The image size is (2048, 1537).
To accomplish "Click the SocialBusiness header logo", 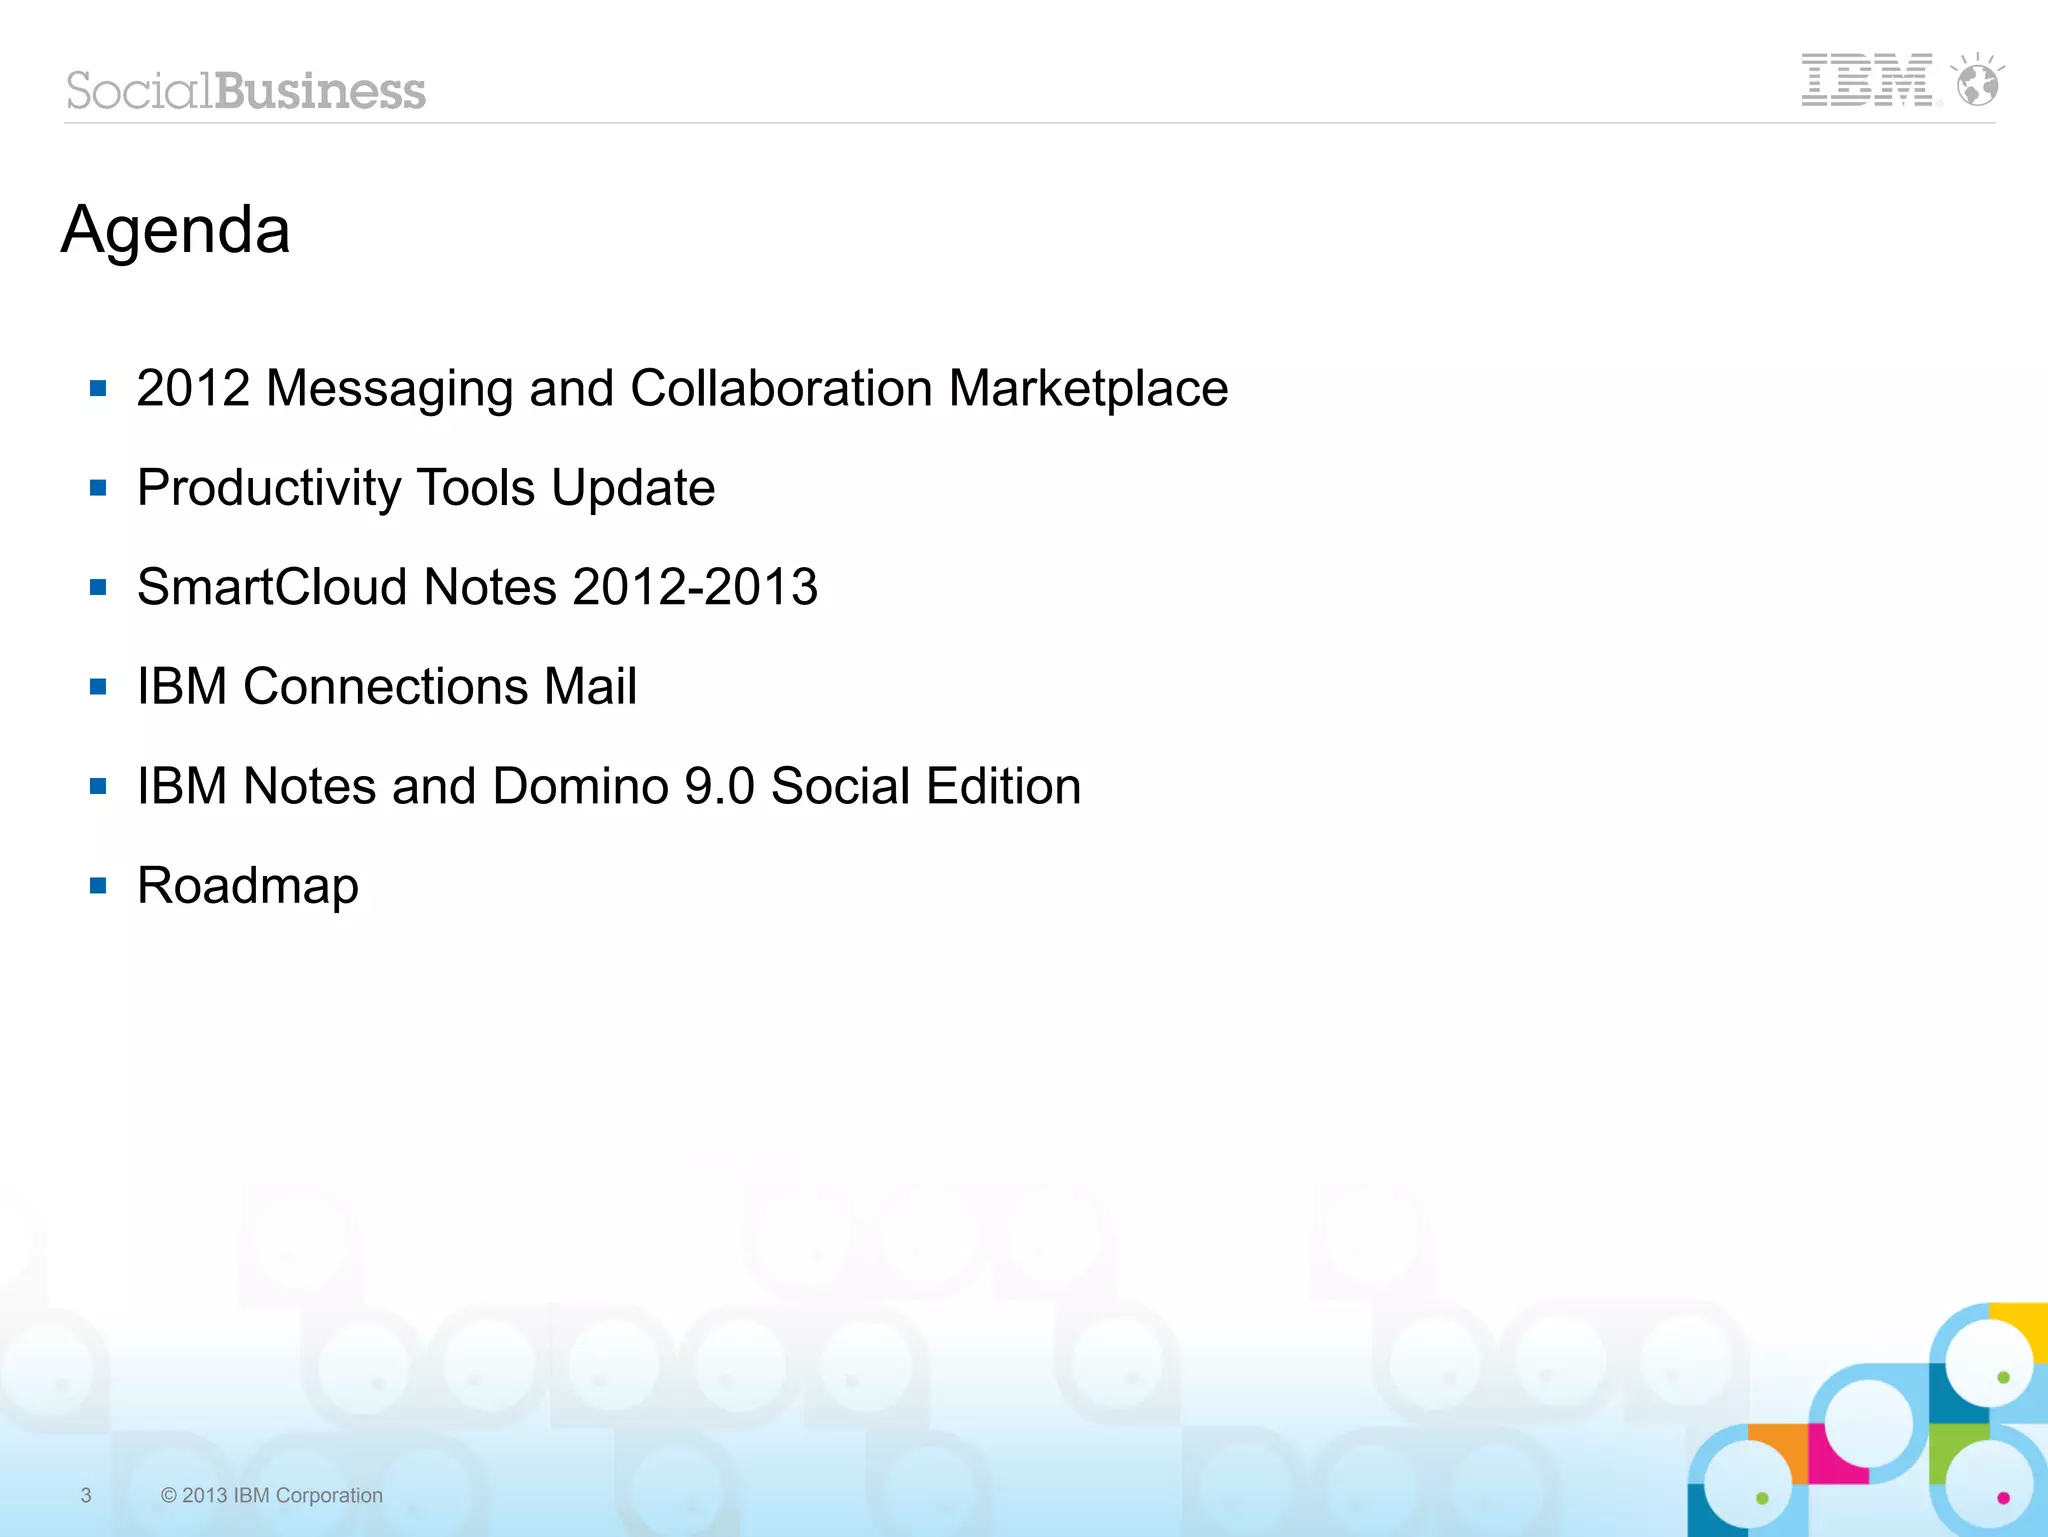I will pyautogui.click(x=246, y=91).
